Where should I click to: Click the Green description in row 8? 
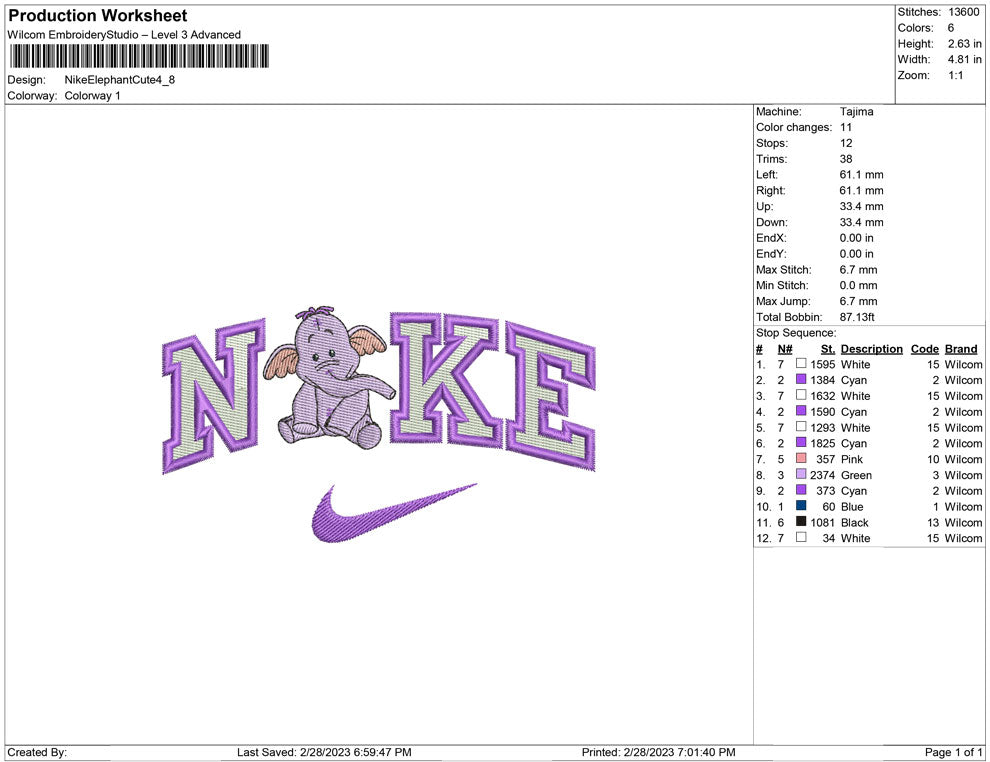point(856,475)
